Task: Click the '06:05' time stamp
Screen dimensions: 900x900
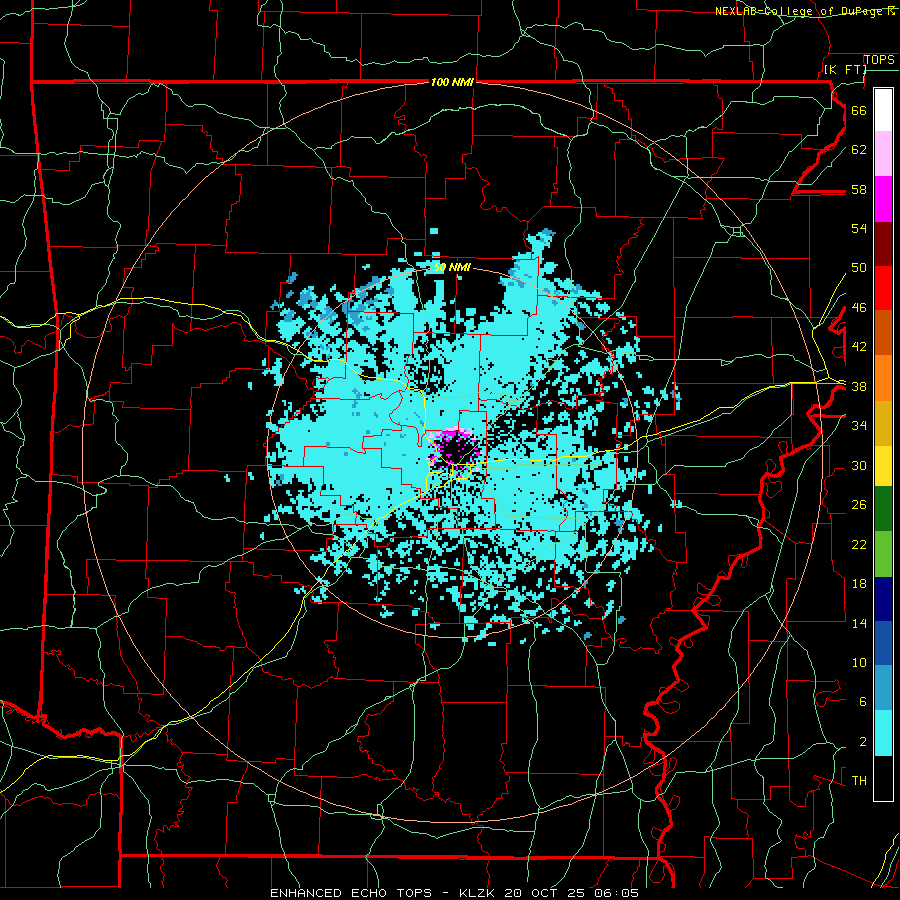Action: 617,893
